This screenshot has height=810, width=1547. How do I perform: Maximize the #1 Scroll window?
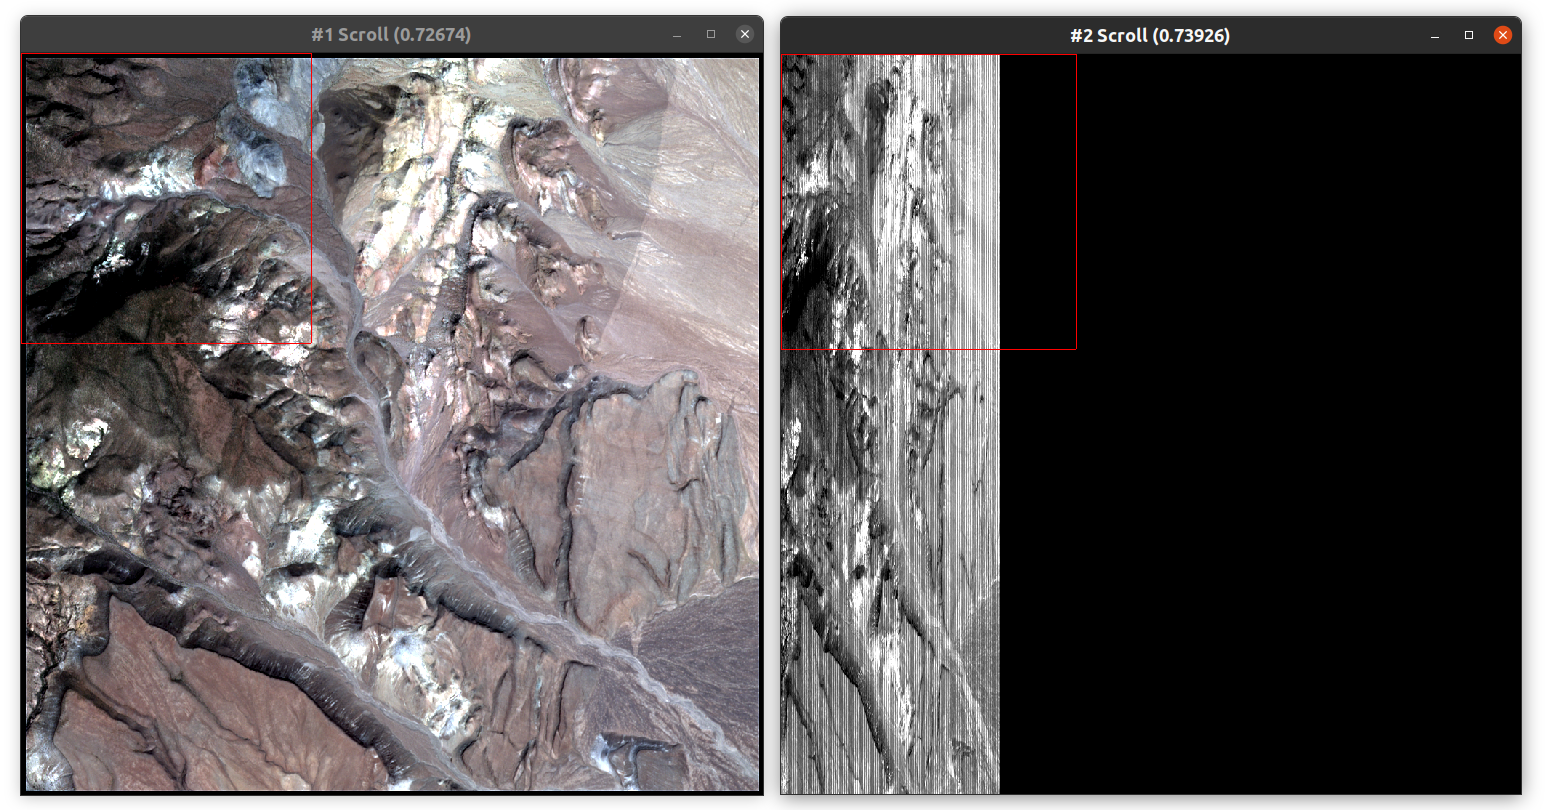point(711,33)
